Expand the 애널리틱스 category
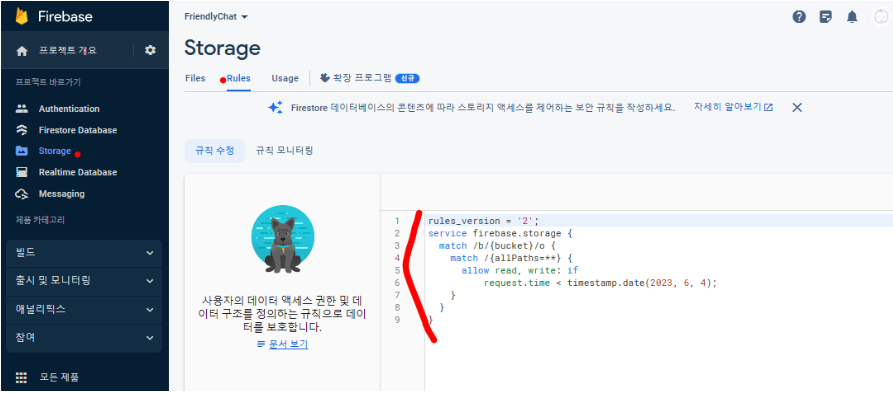 click(x=84, y=309)
